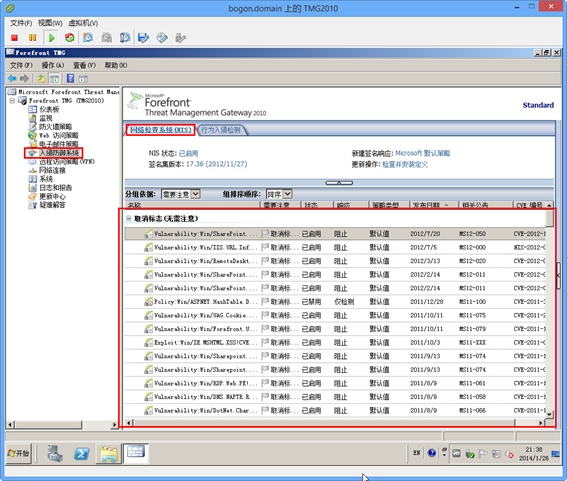Select 网络连接 tree node
The width and height of the screenshot is (567, 481).
pyautogui.click(x=52, y=170)
